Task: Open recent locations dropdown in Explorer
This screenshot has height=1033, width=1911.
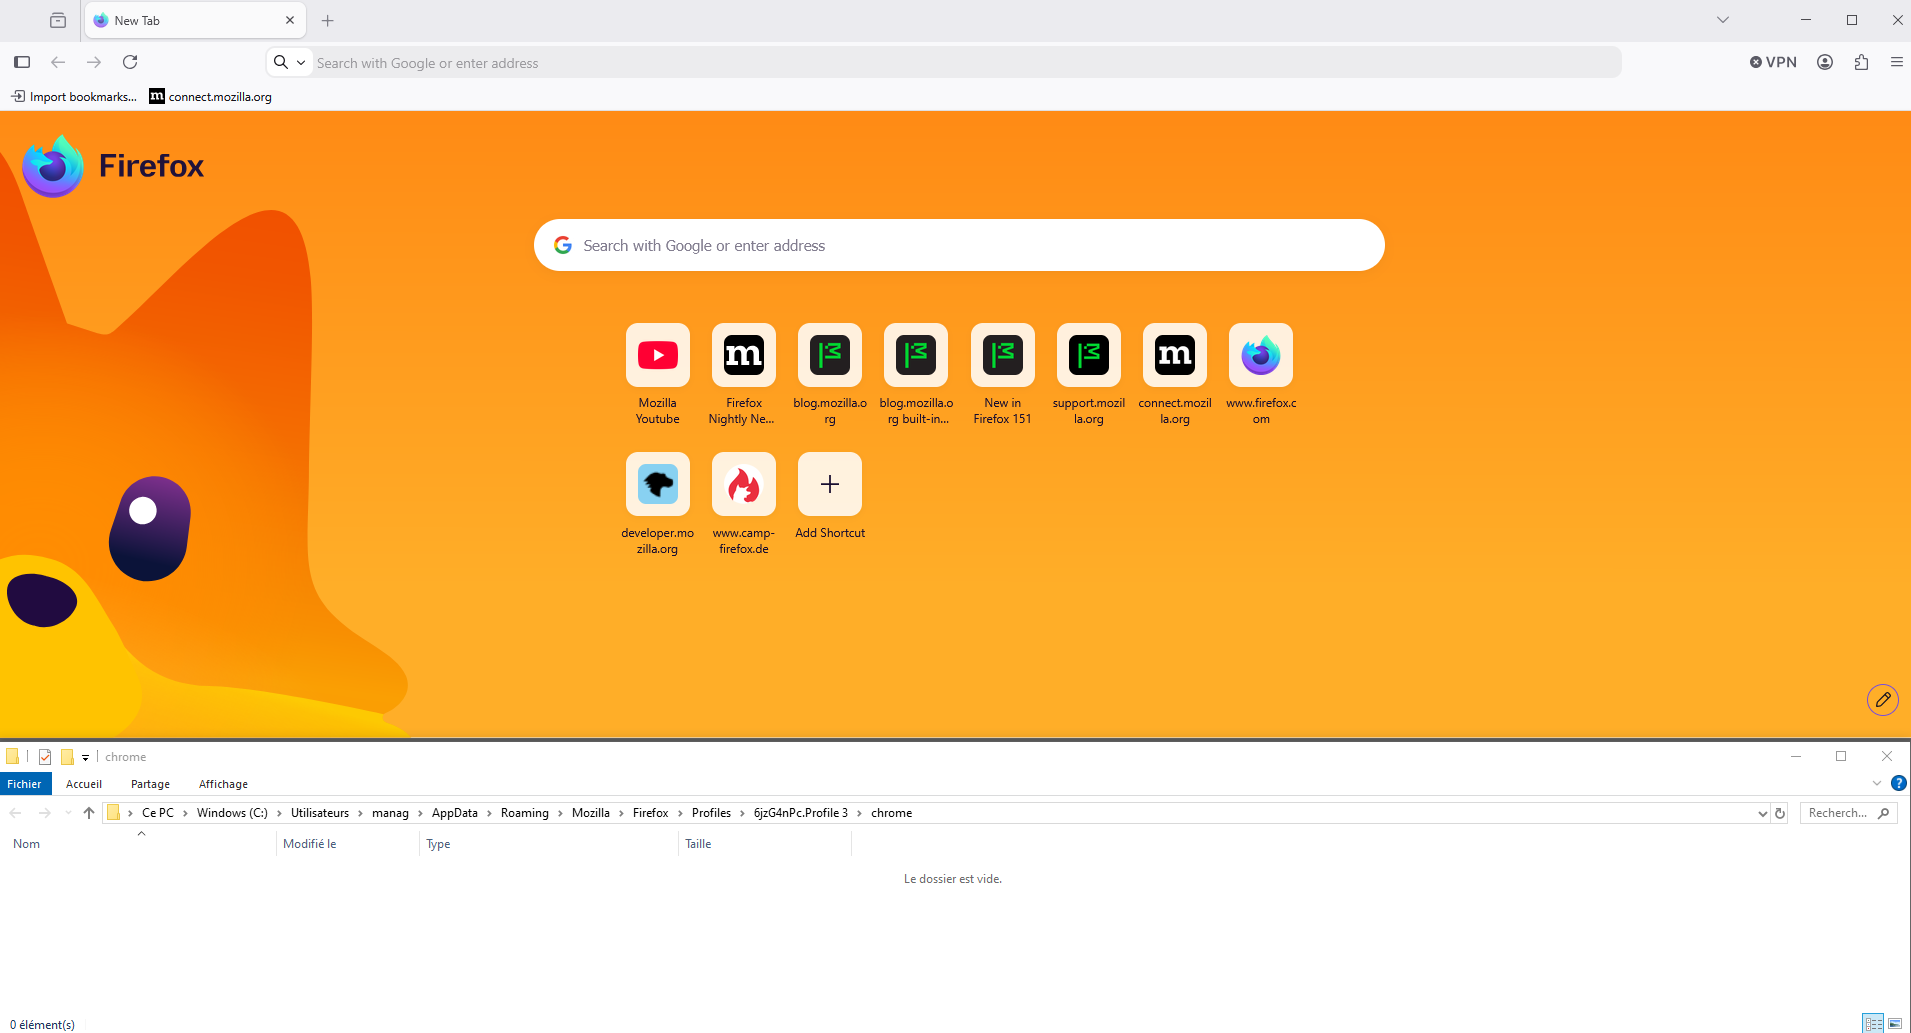Action: [68, 813]
